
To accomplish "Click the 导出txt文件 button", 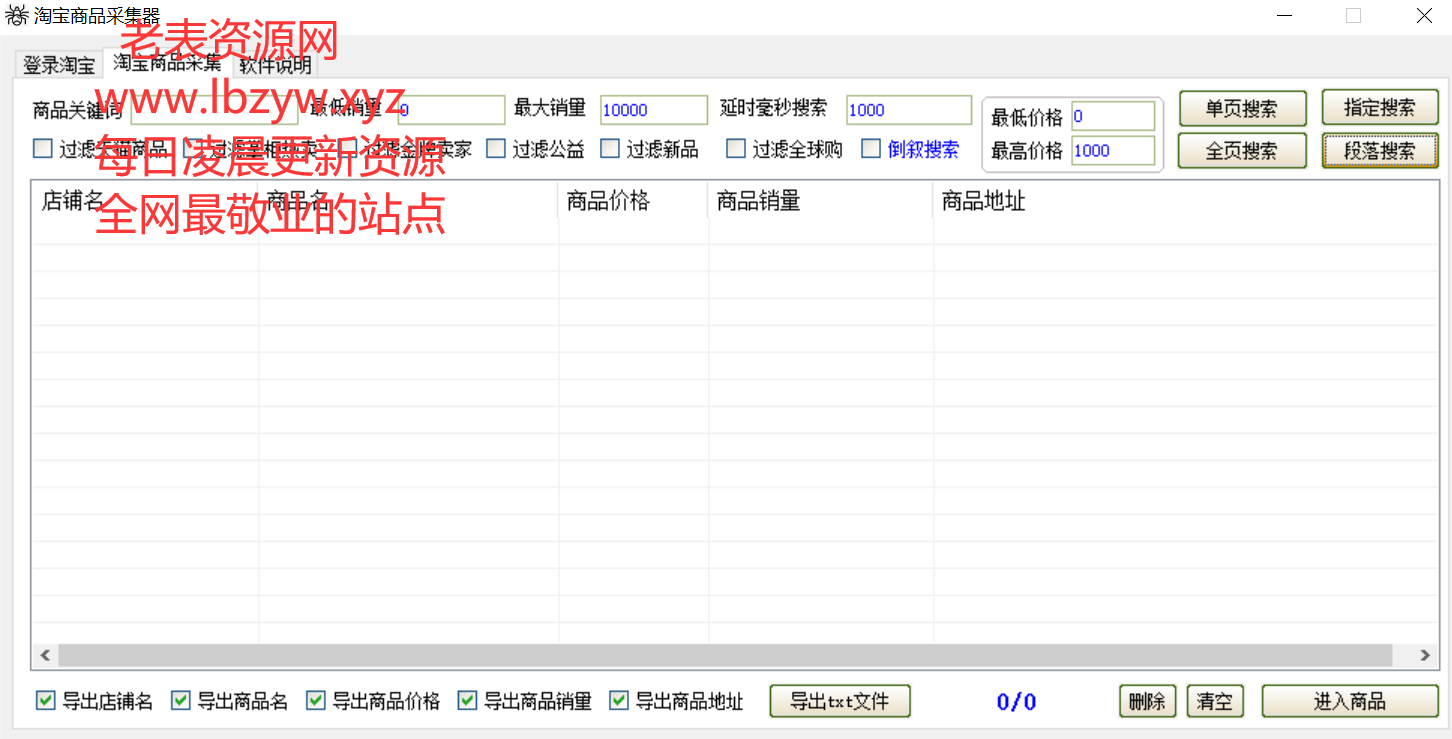I will coord(839,701).
